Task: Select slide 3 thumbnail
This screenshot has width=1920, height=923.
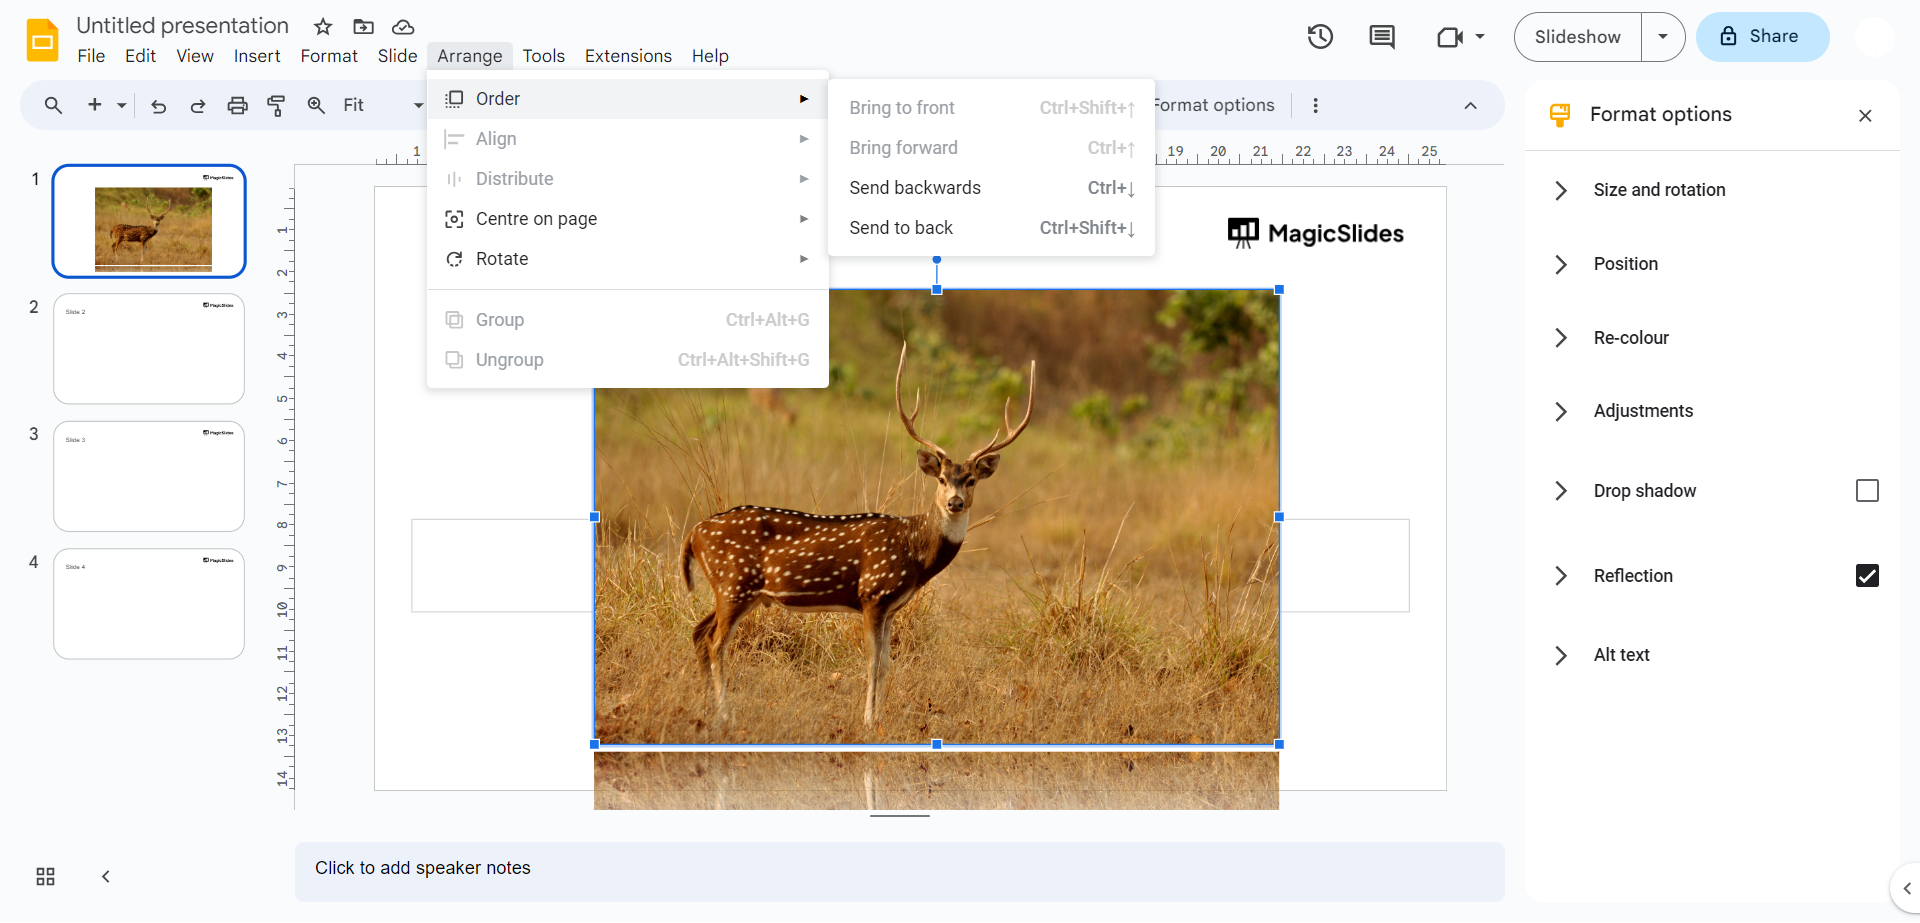Action: pyautogui.click(x=149, y=476)
